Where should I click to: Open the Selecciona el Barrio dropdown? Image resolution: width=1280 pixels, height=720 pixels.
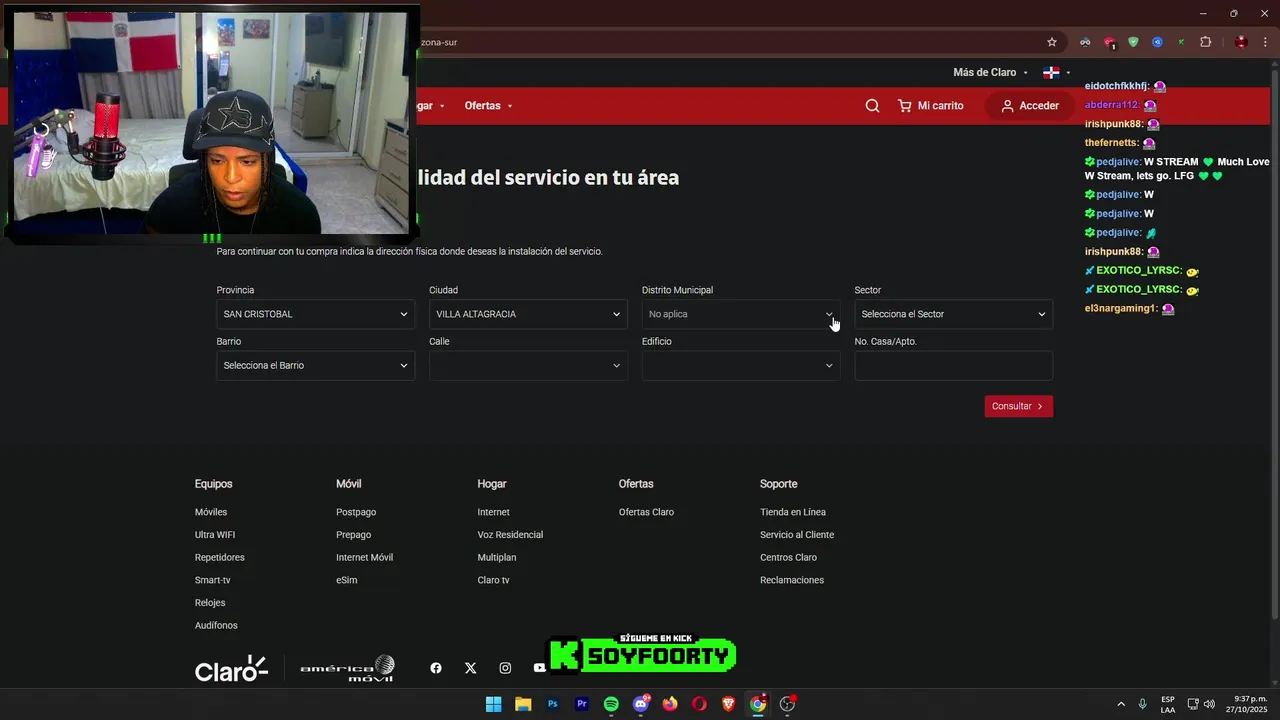coord(316,365)
